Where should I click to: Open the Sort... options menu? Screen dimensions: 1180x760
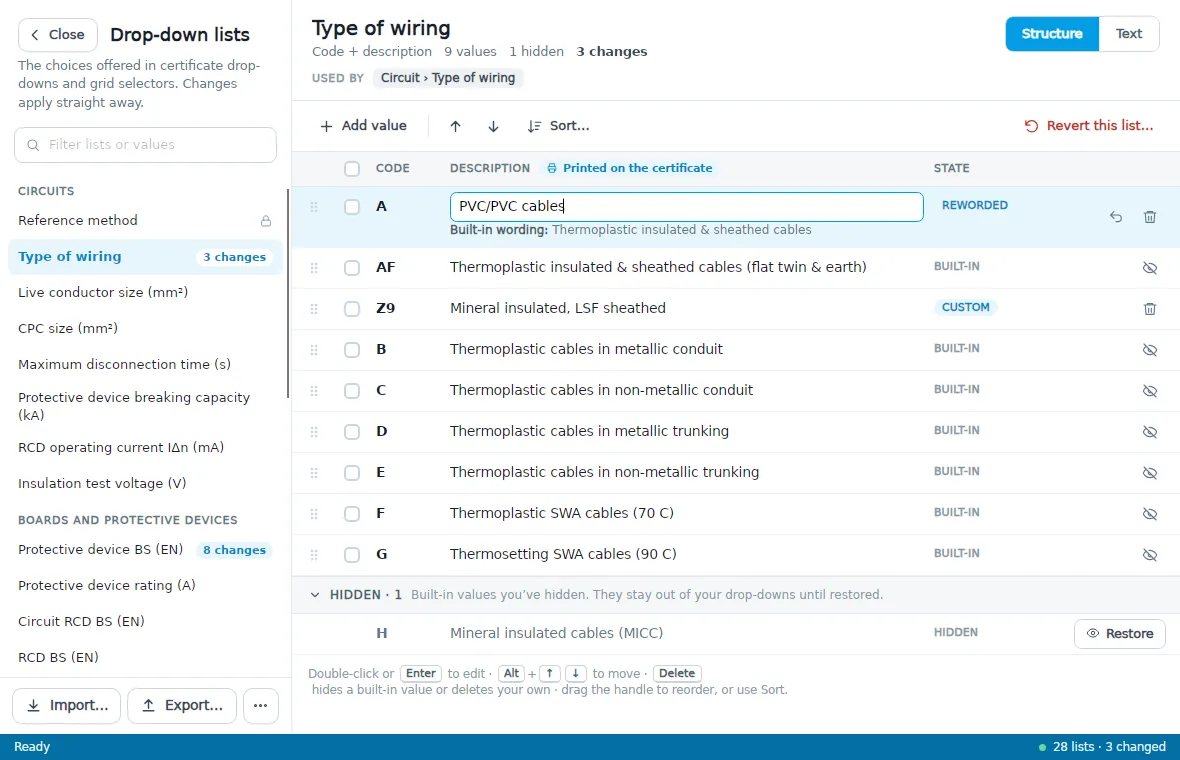tap(558, 126)
